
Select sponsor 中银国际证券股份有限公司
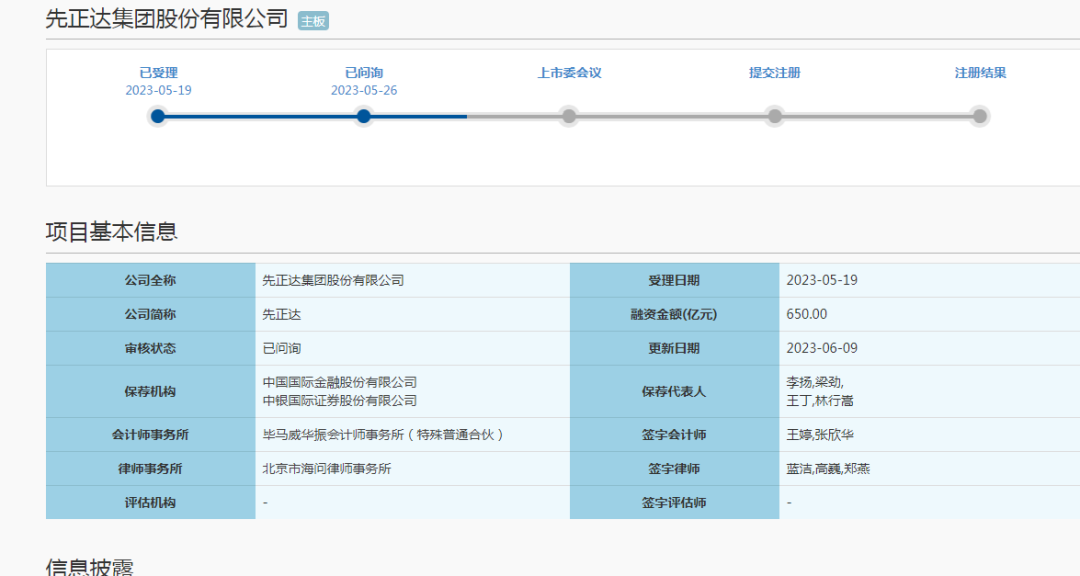(340, 400)
